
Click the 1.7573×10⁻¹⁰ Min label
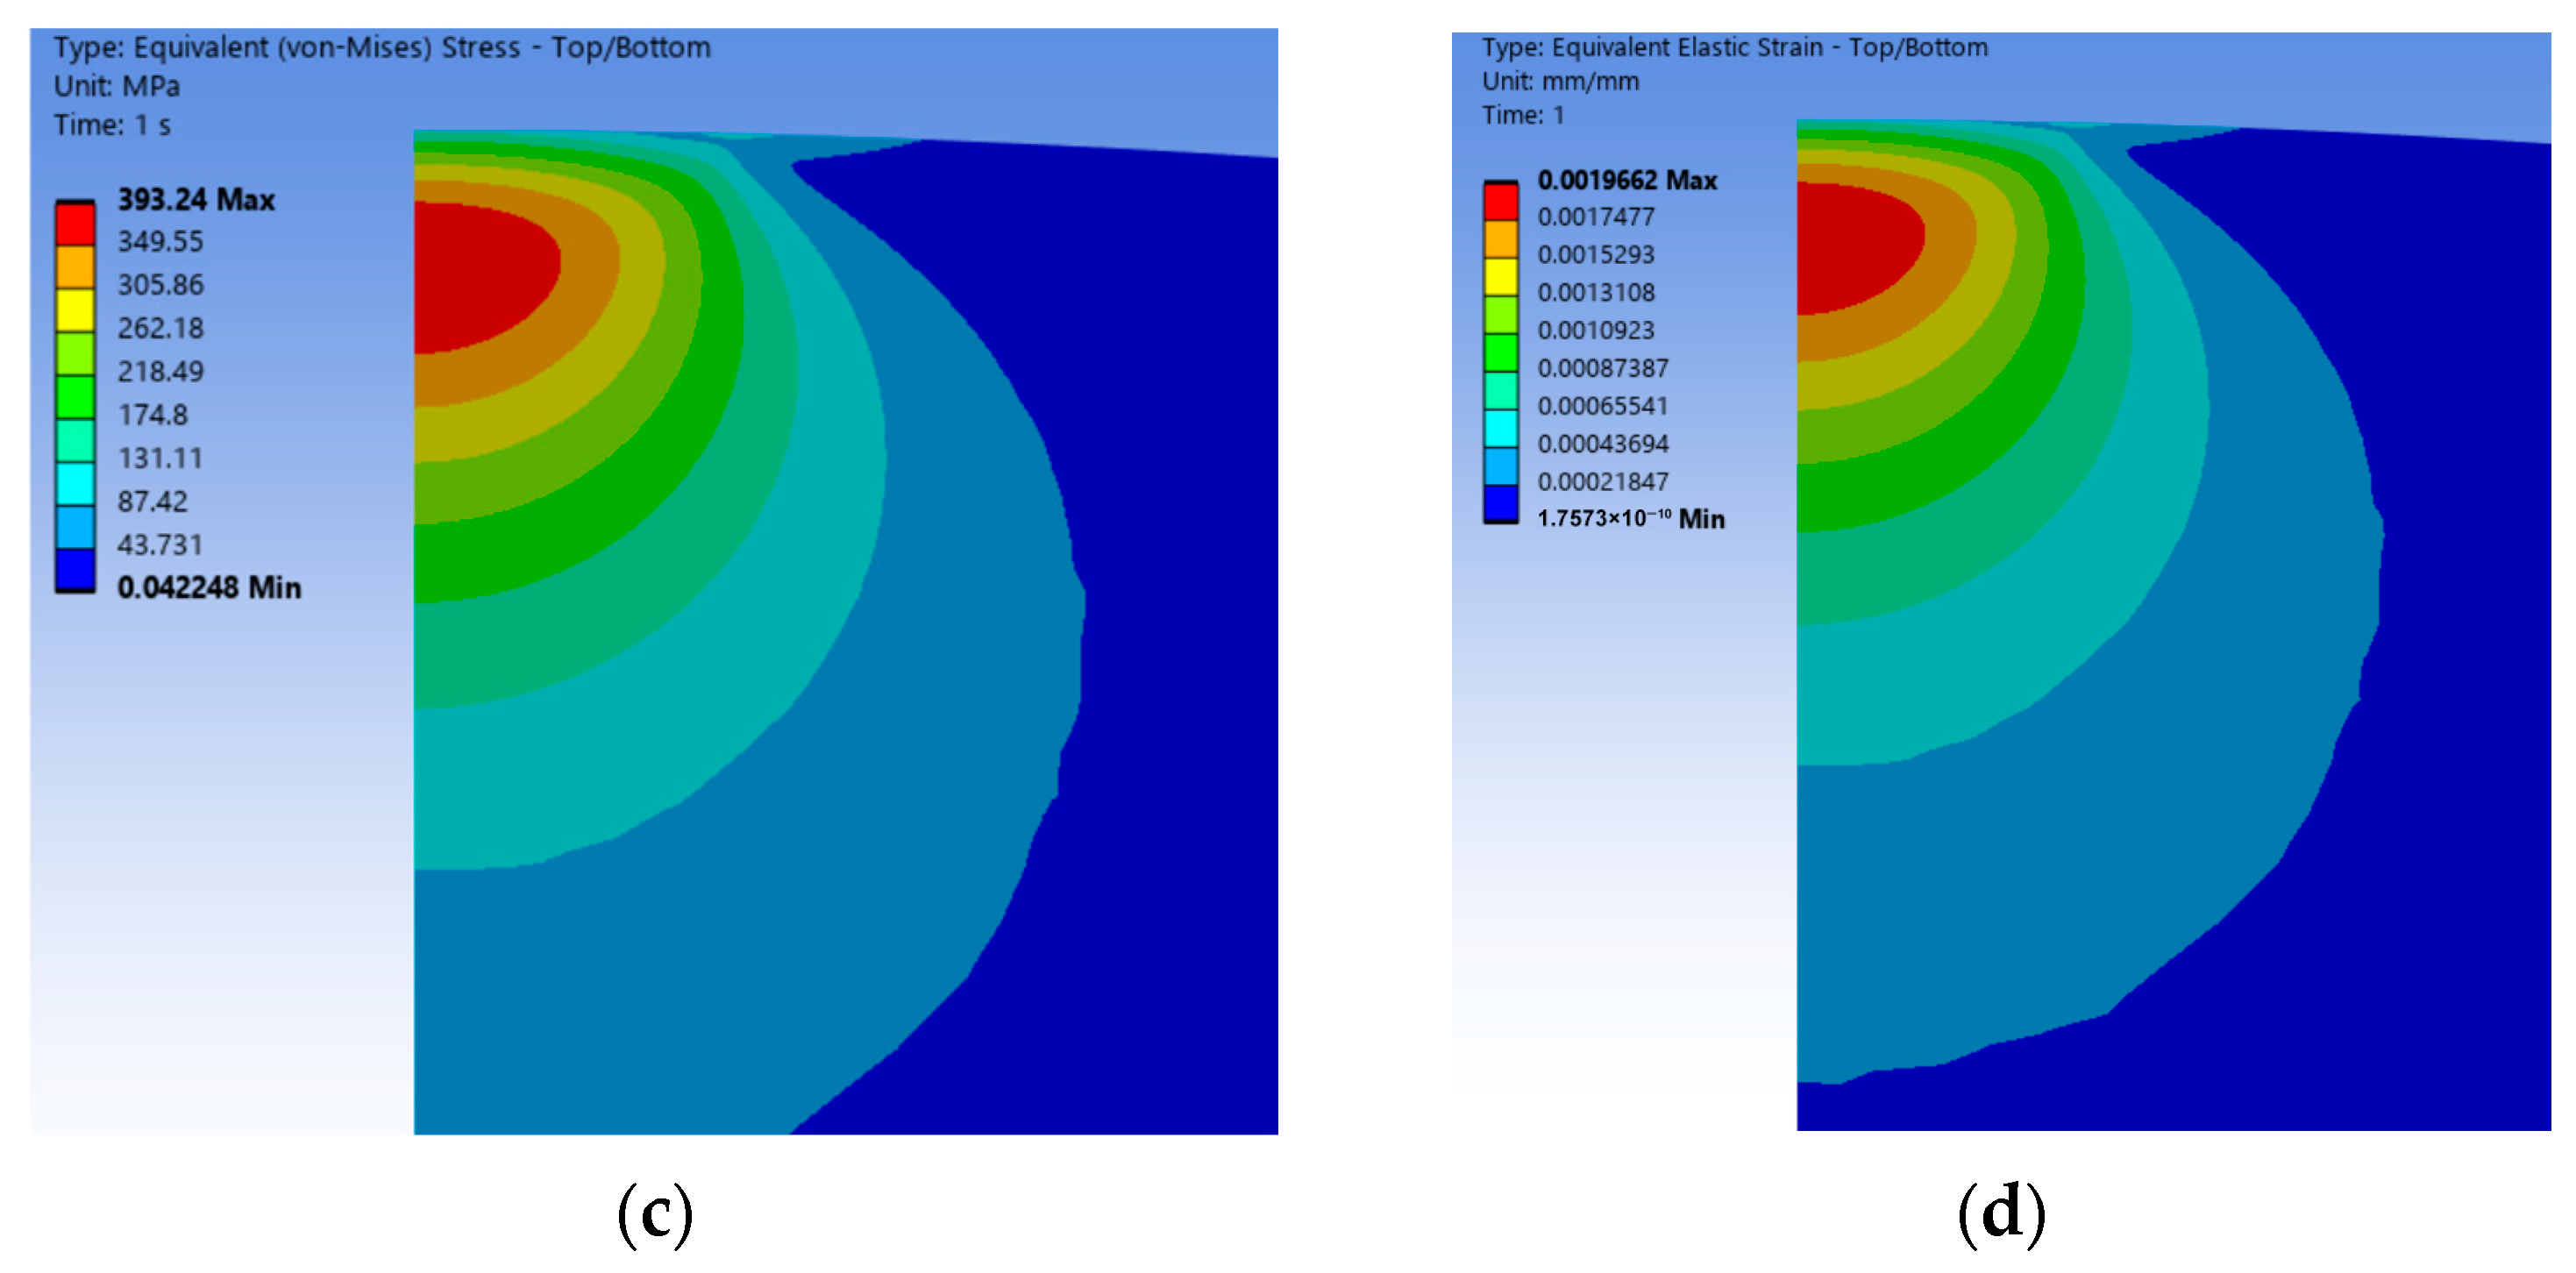pyautogui.click(x=1630, y=518)
